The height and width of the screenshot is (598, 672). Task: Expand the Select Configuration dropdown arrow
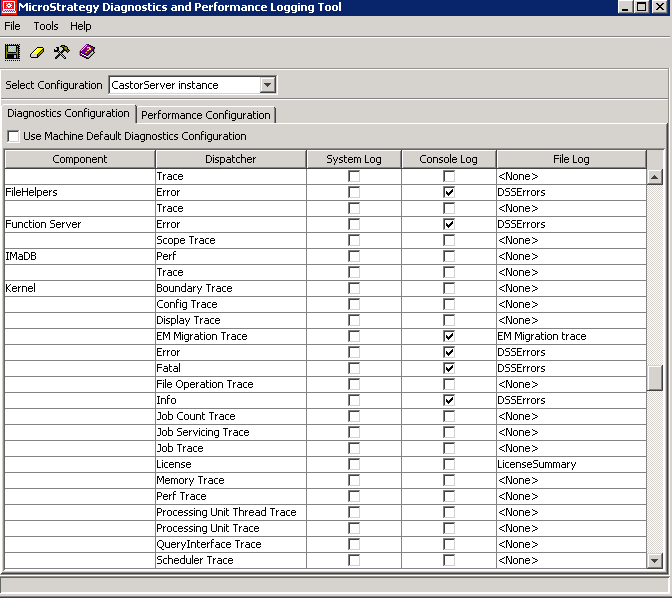click(x=267, y=85)
